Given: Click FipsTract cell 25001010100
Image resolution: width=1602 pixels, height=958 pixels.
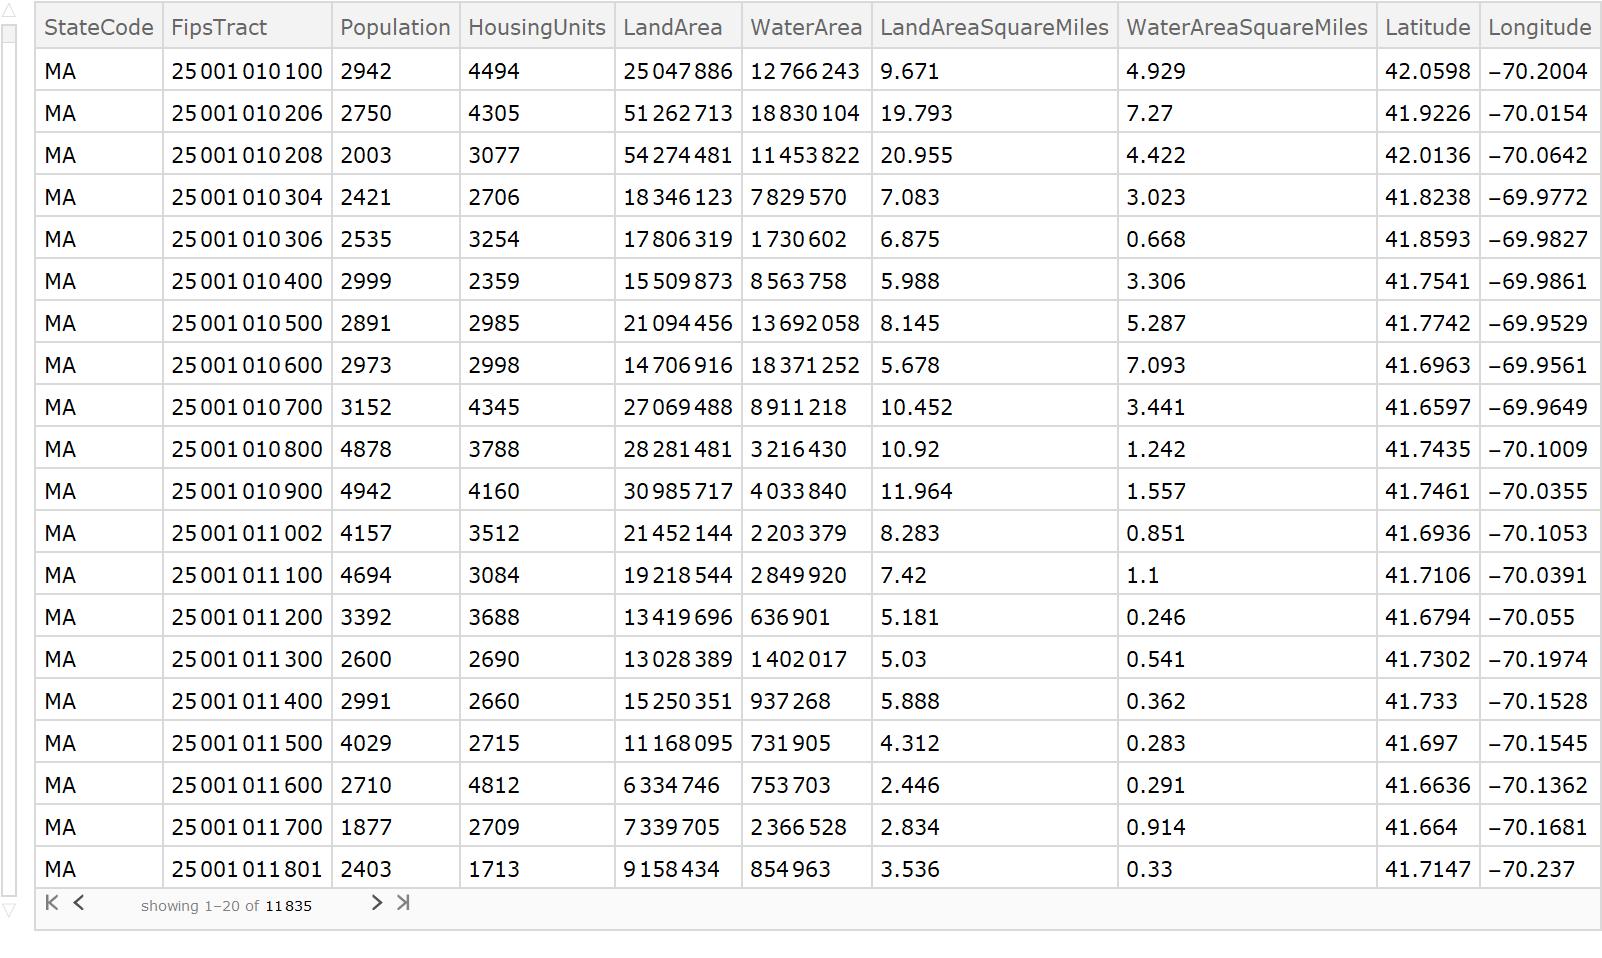Looking at the screenshot, I should [x=247, y=71].
